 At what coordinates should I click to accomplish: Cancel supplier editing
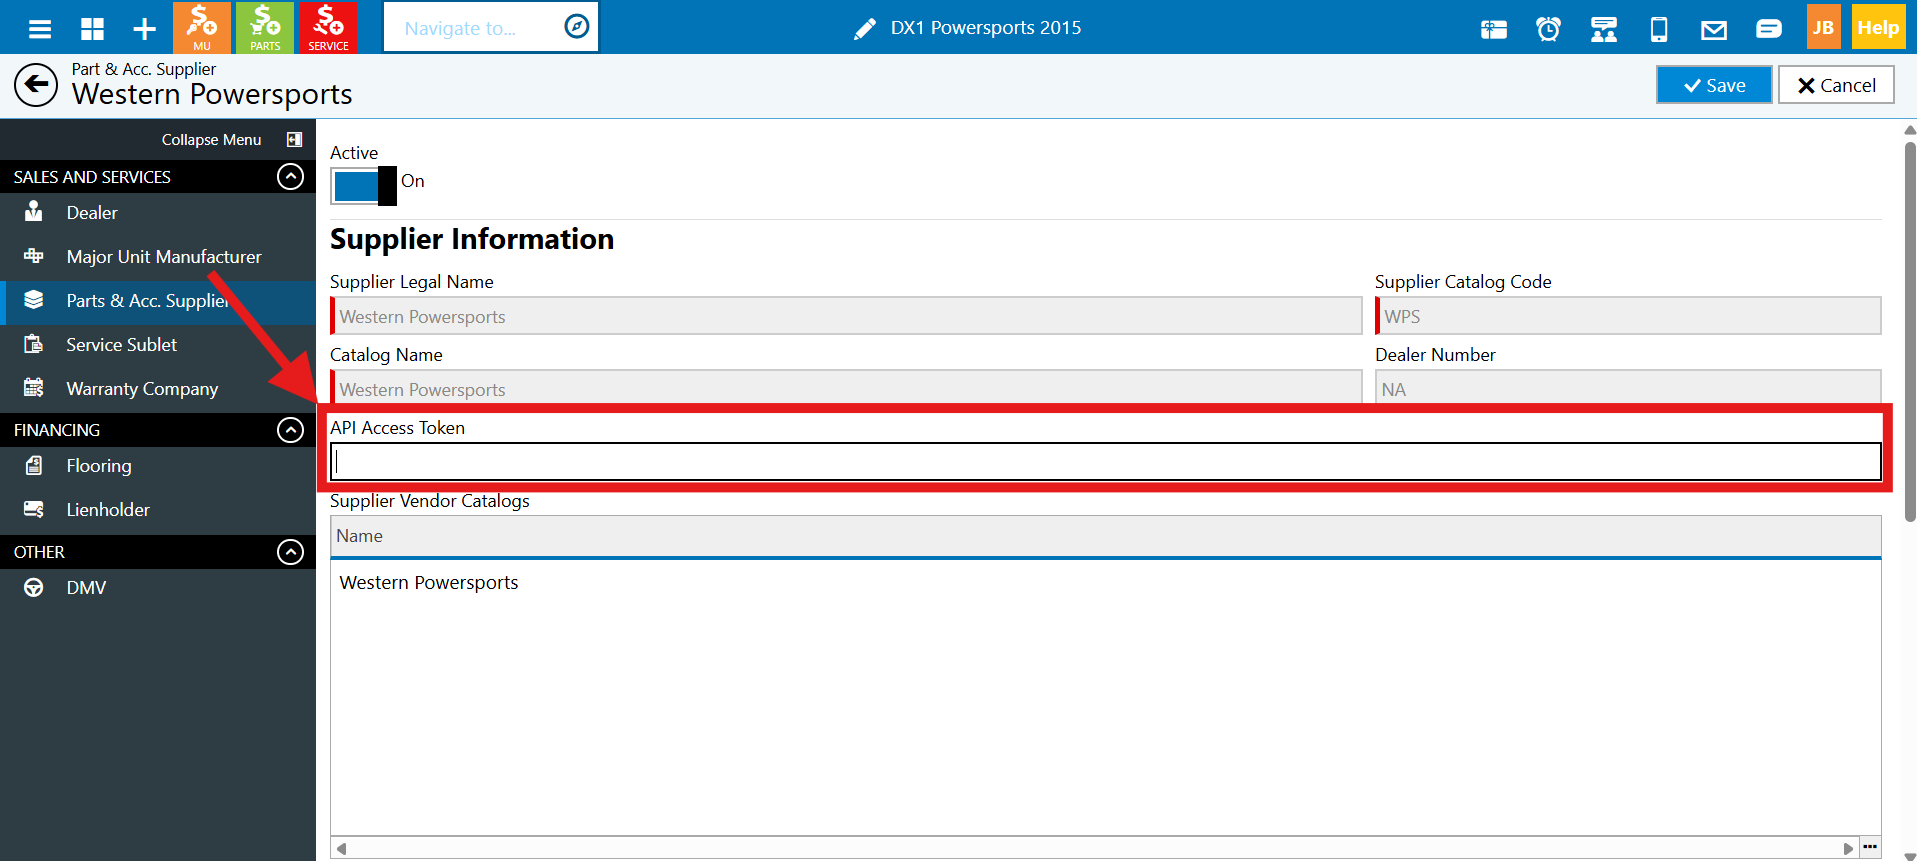(1836, 85)
